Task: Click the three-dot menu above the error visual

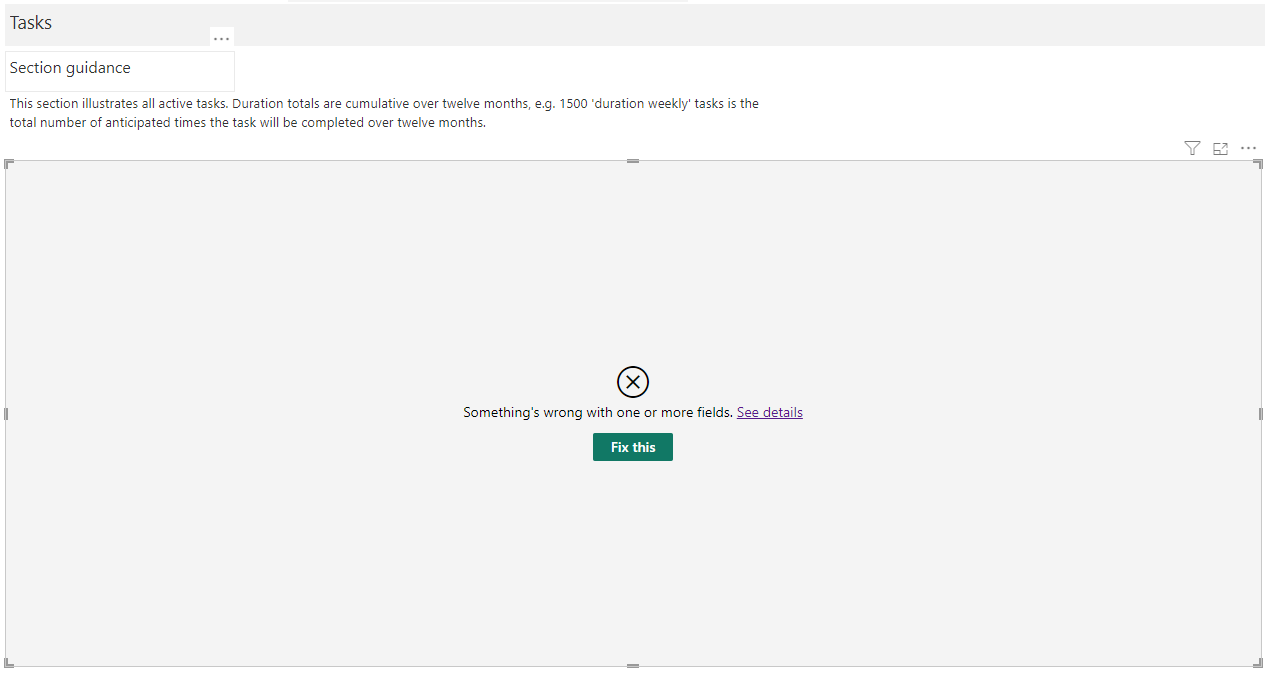Action: coord(1248,148)
